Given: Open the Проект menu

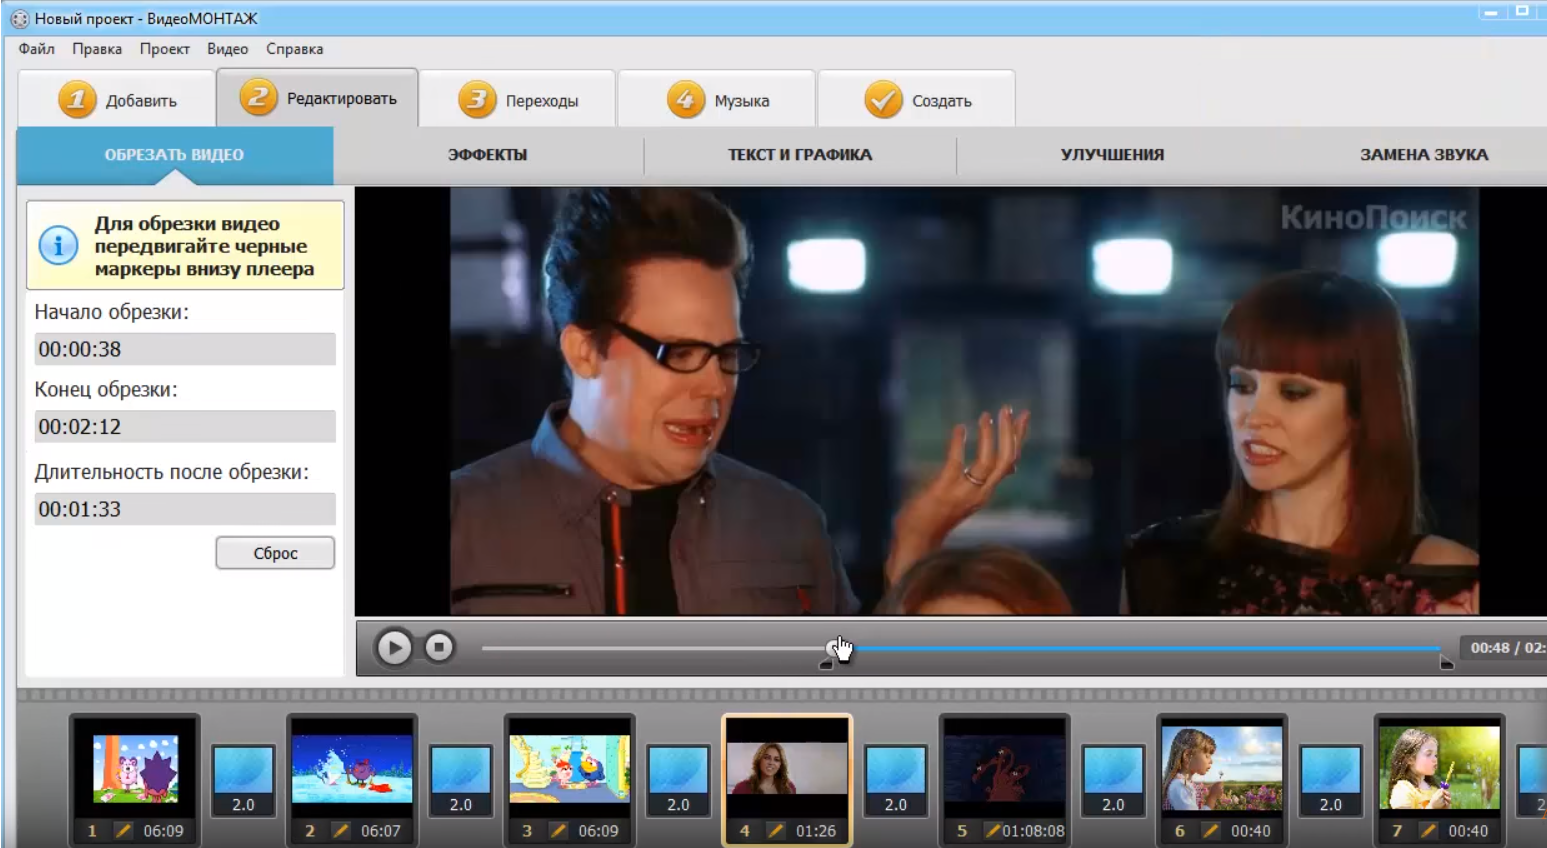Looking at the screenshot, I should pos(165,49).
